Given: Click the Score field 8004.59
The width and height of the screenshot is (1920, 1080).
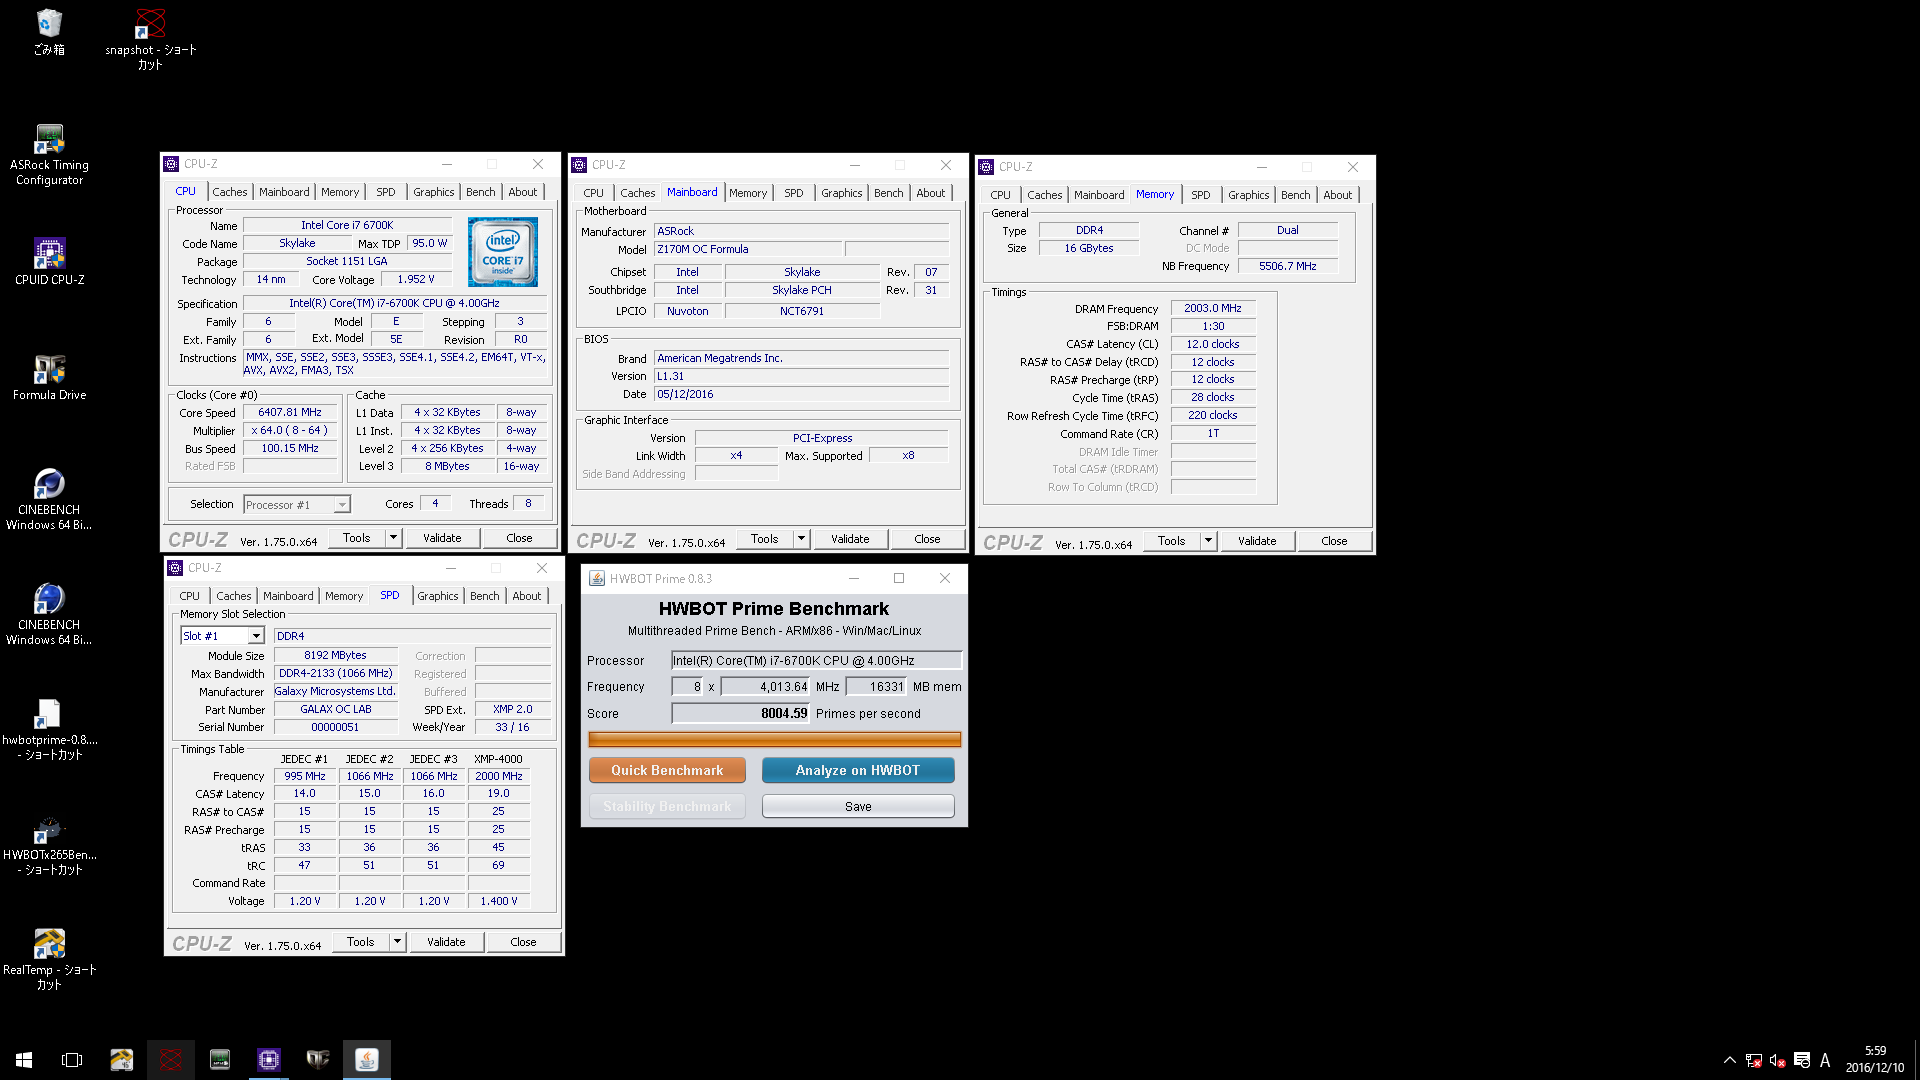Looking at the screenshot, I should [740, 713].
